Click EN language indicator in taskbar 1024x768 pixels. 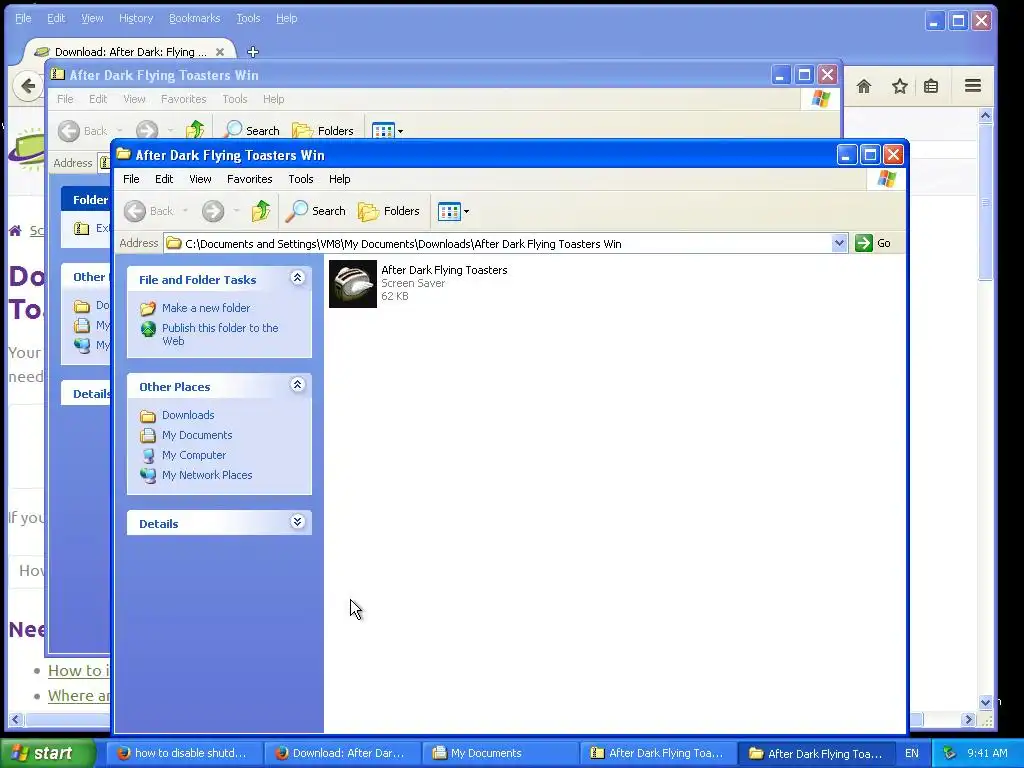[x=912, y=753]
